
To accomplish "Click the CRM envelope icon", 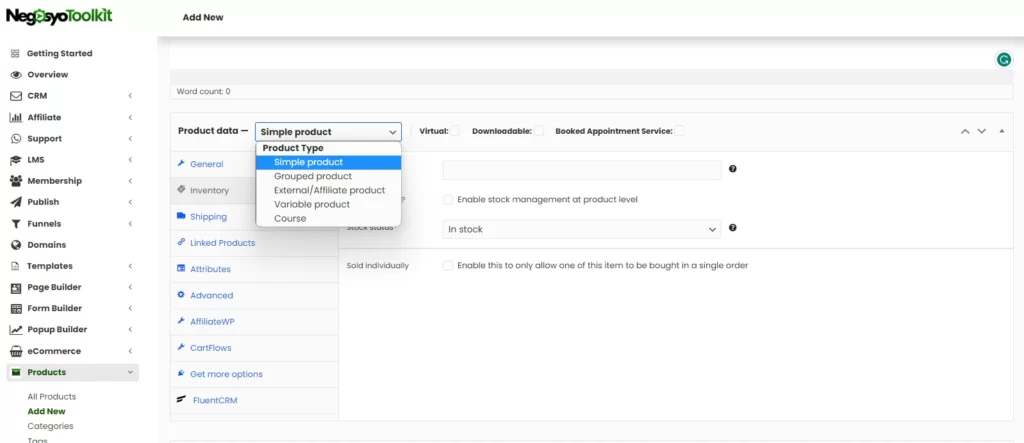I will pyautogui.click(x=16, y=96).
